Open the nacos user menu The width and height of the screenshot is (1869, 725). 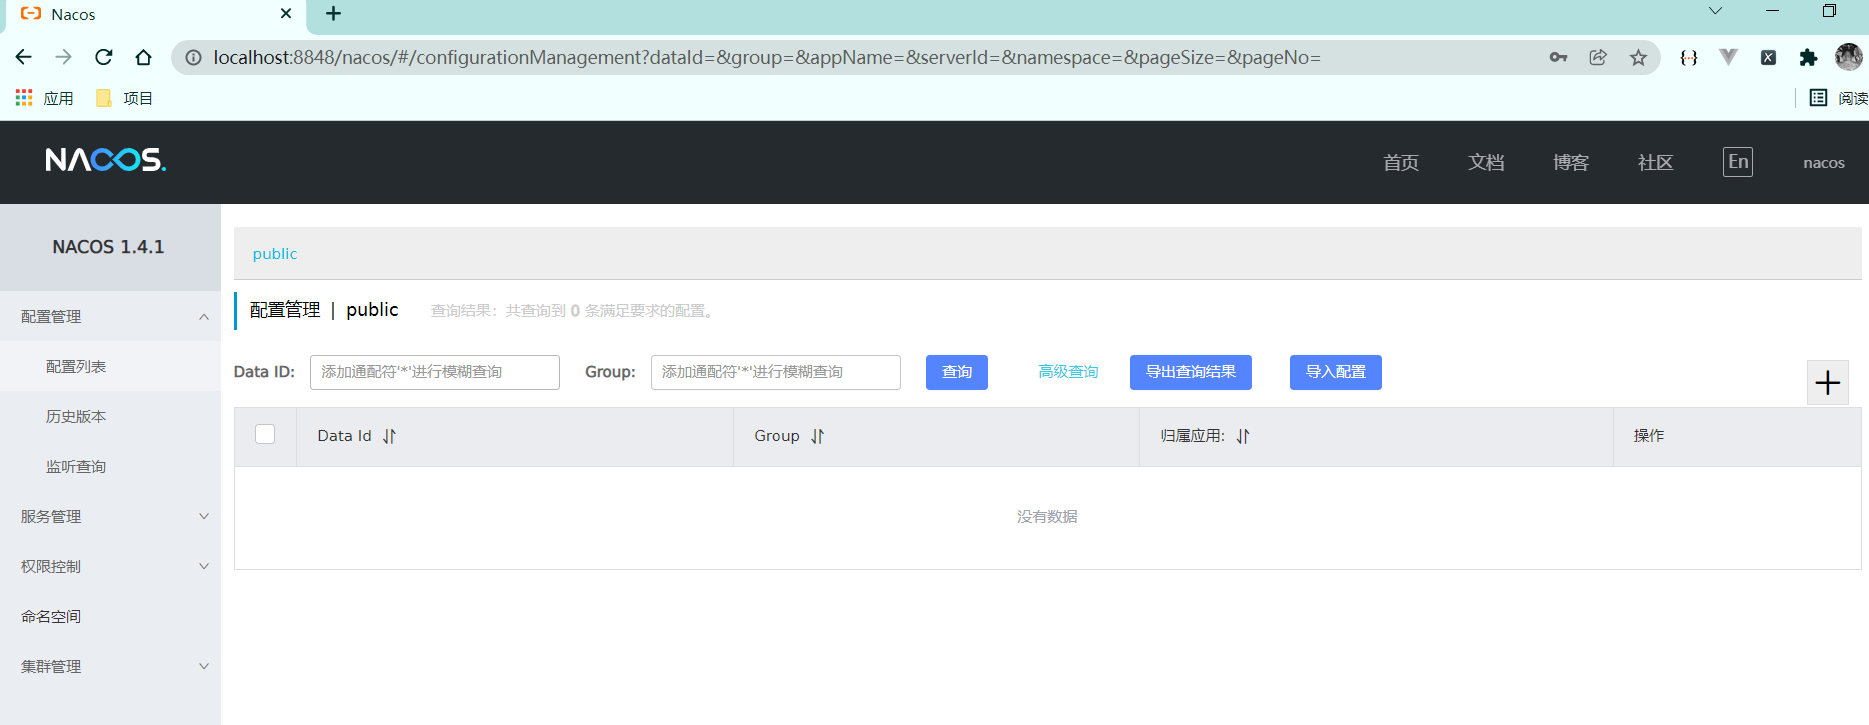1824,163
